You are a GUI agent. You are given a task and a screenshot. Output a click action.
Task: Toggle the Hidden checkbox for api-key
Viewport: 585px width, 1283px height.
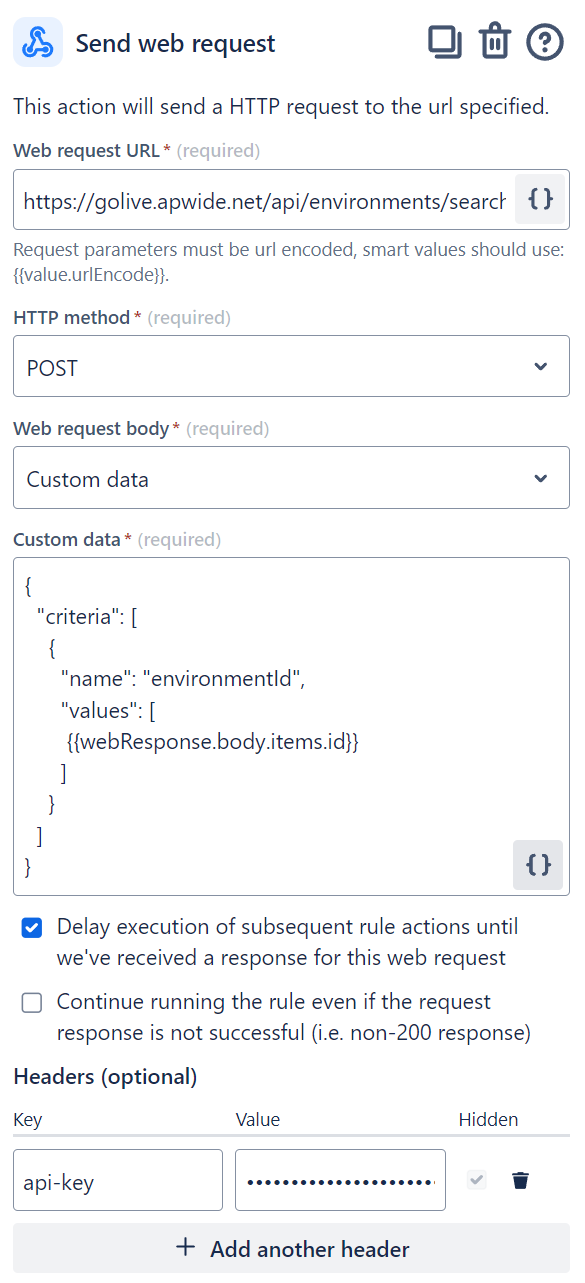click(478, 1181)
